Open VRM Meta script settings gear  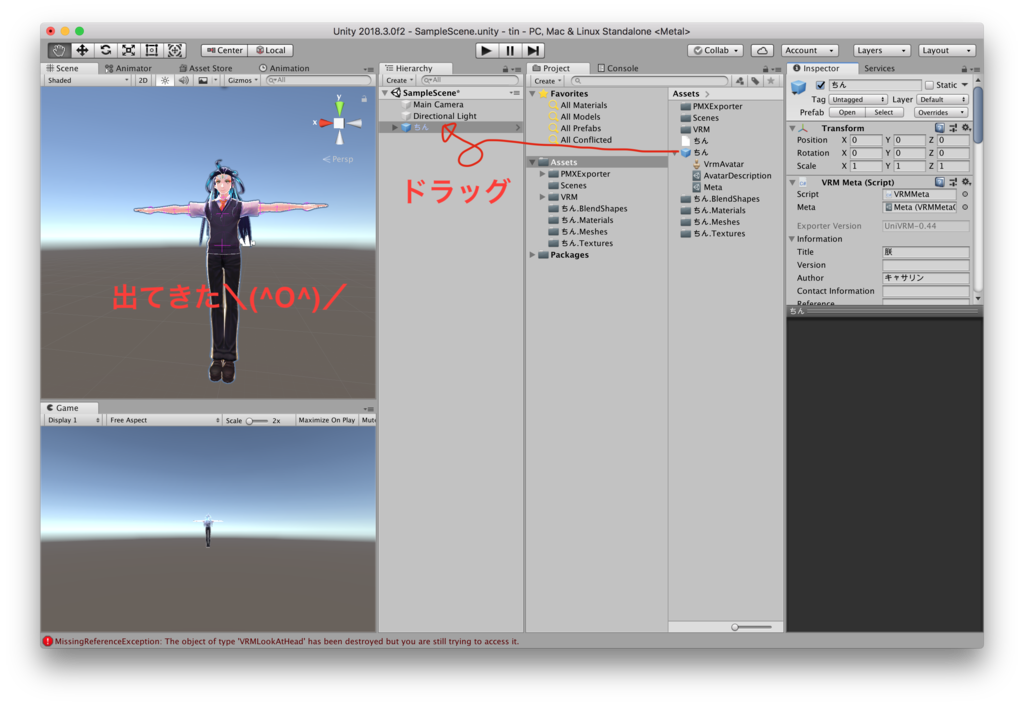[x=966, y=182]
